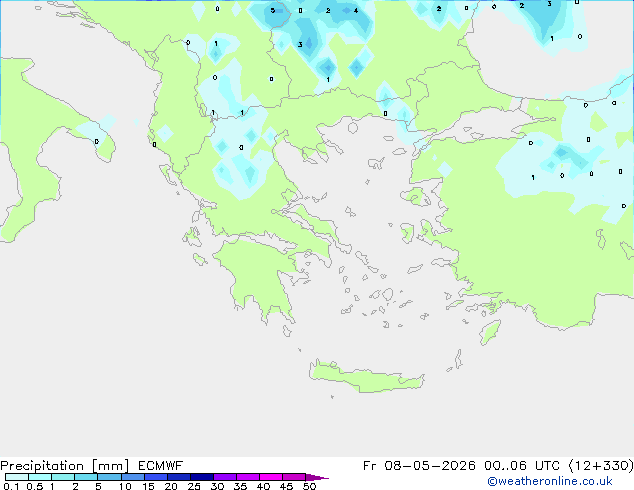Screen dimensions: 634x490
Task: Click legend swatch between 5 and 10
Action: [109, 477]
